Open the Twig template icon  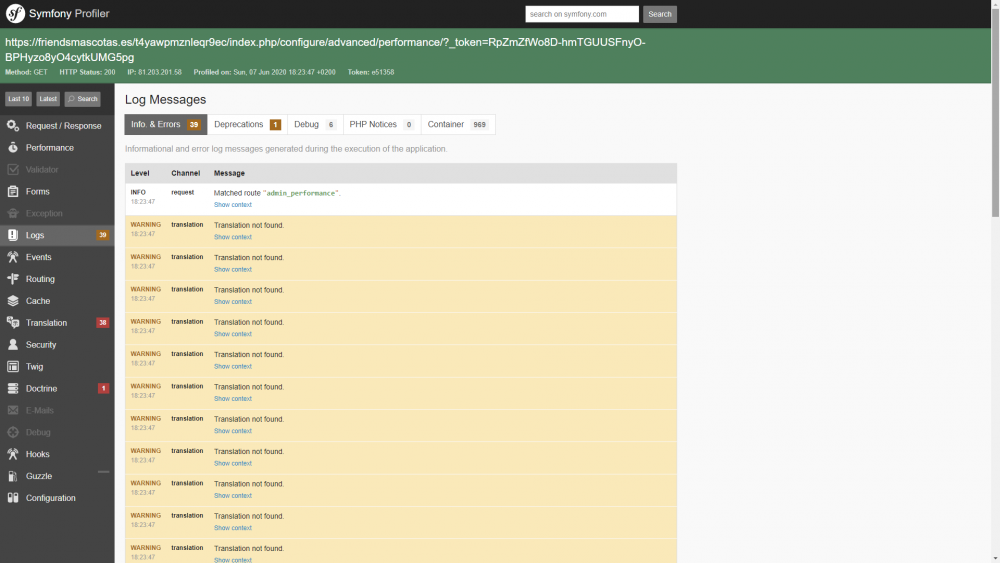point(13,367)
